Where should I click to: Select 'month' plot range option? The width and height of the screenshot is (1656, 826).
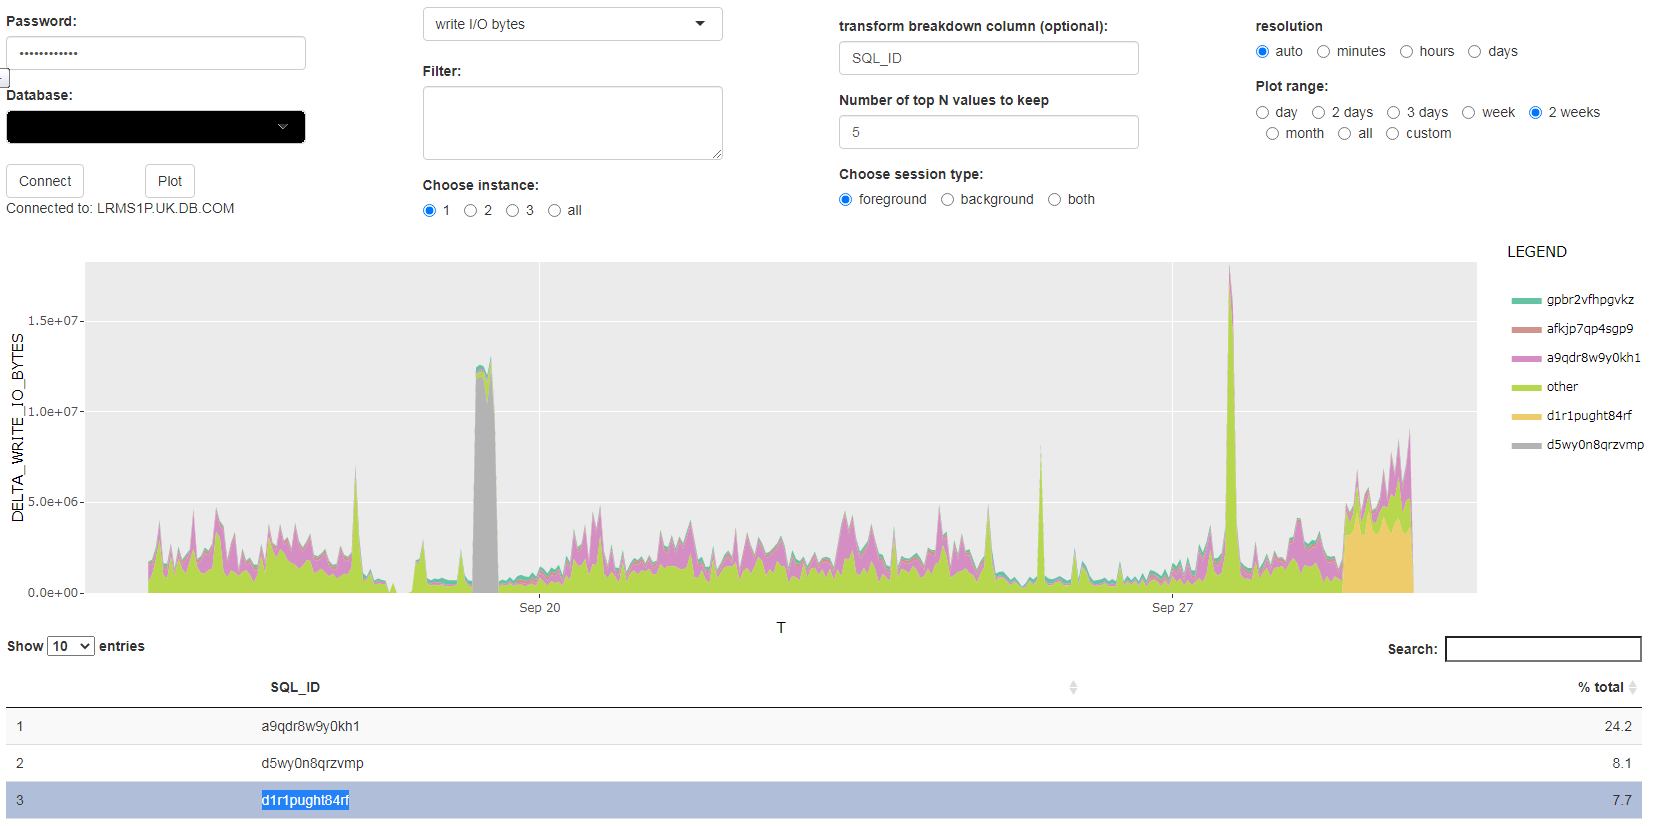click(1273, 134)
